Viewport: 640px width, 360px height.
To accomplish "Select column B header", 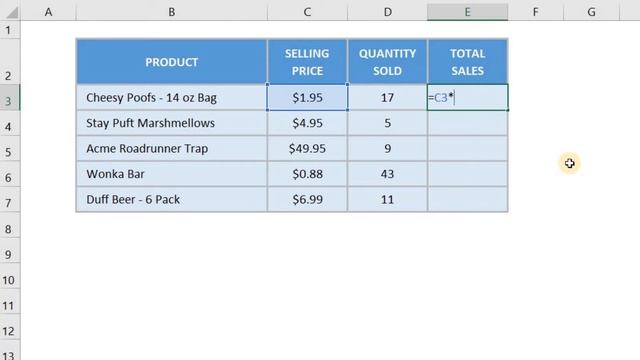I will pos(171,12).
